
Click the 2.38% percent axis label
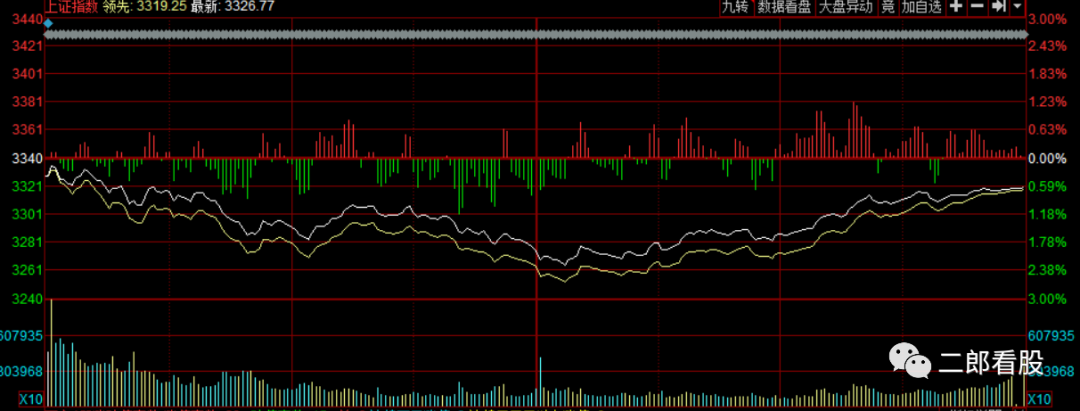[x=1047, y=270]
